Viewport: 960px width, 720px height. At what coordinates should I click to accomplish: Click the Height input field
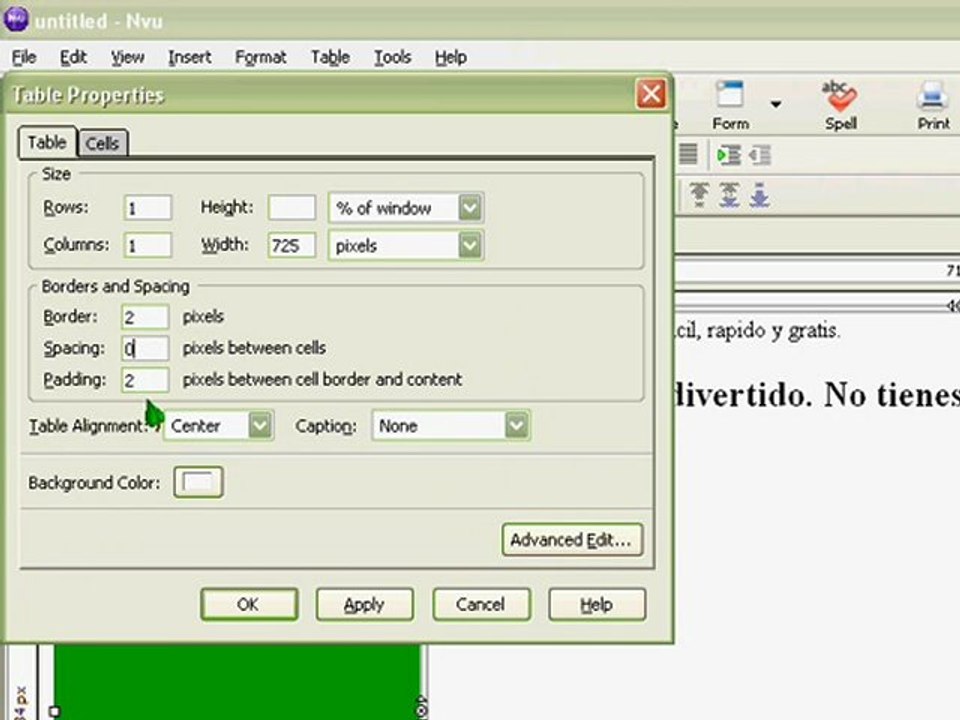[x=292, y=208]
